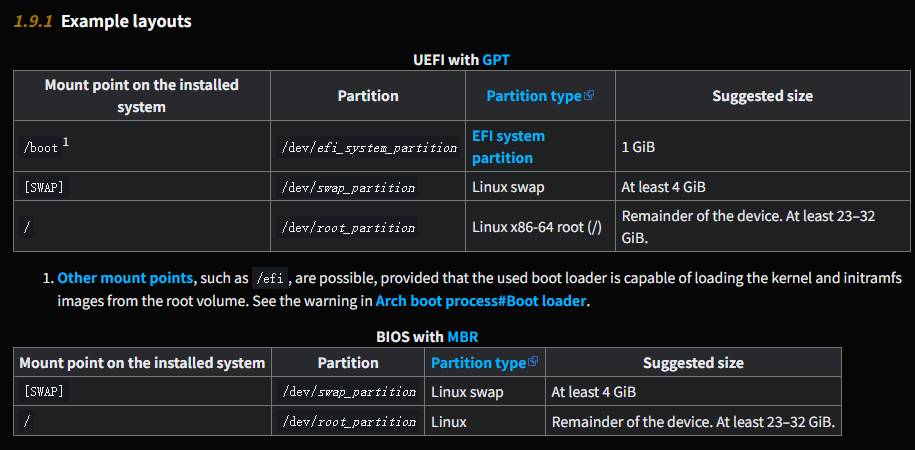Click the Suggested size header in BIOS table
915x450 pixels.
693,363
